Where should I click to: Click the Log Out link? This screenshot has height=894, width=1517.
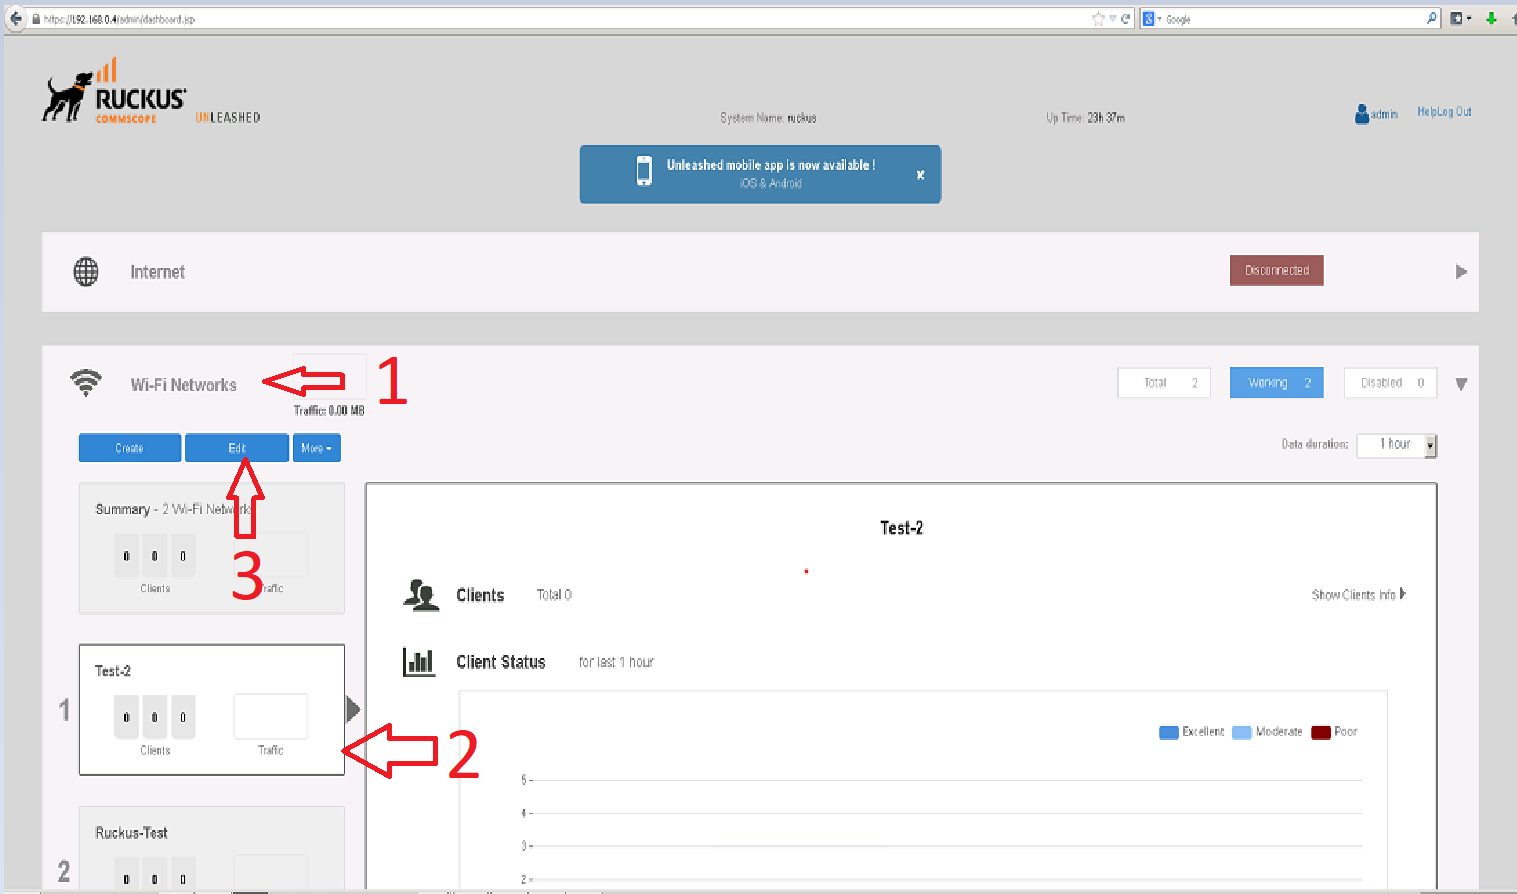pos(1454,112)
